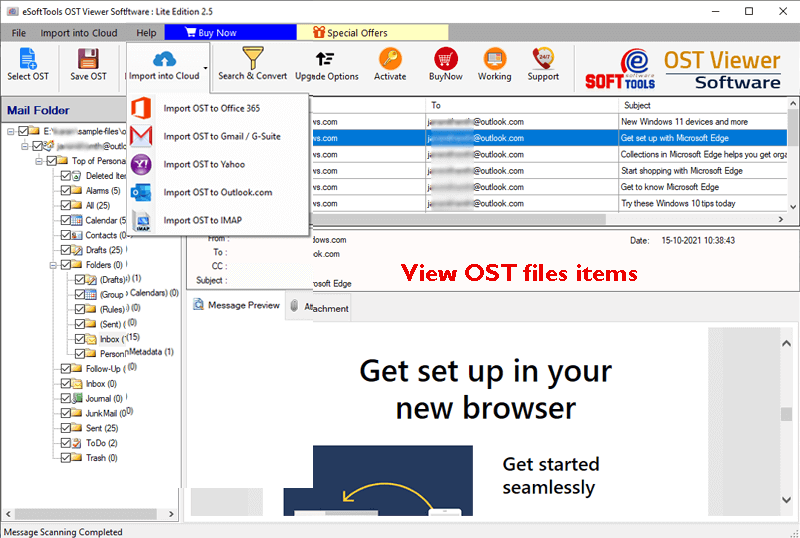This screenshot has height=538, width=800.
Task: Click the BuyNow cart icon
Action: [x=445, y=58]
